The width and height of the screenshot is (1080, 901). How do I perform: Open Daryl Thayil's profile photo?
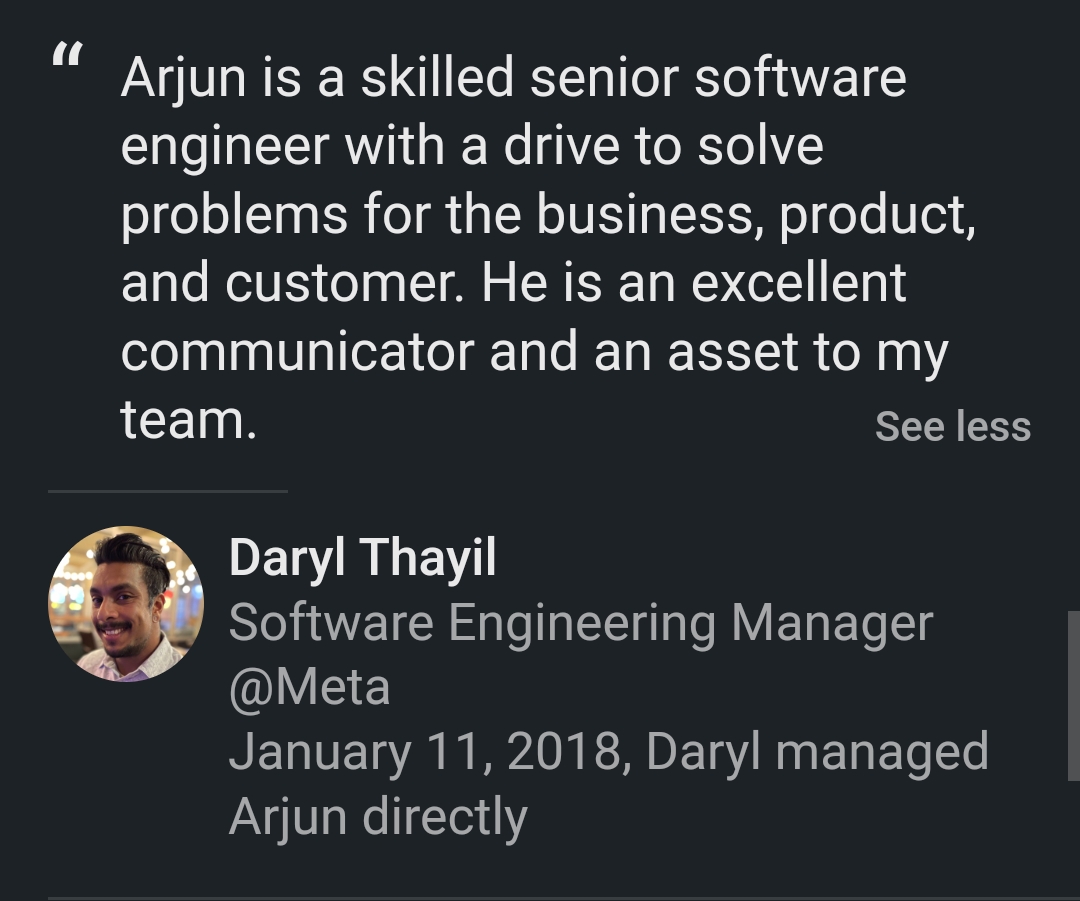pyautogui.click(x=126, y=604)
